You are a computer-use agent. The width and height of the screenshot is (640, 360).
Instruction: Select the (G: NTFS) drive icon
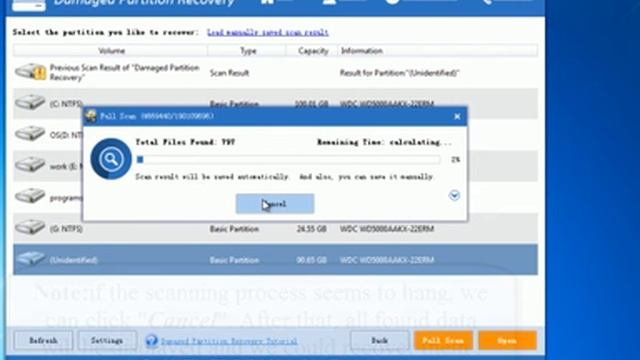coord(30,227)
